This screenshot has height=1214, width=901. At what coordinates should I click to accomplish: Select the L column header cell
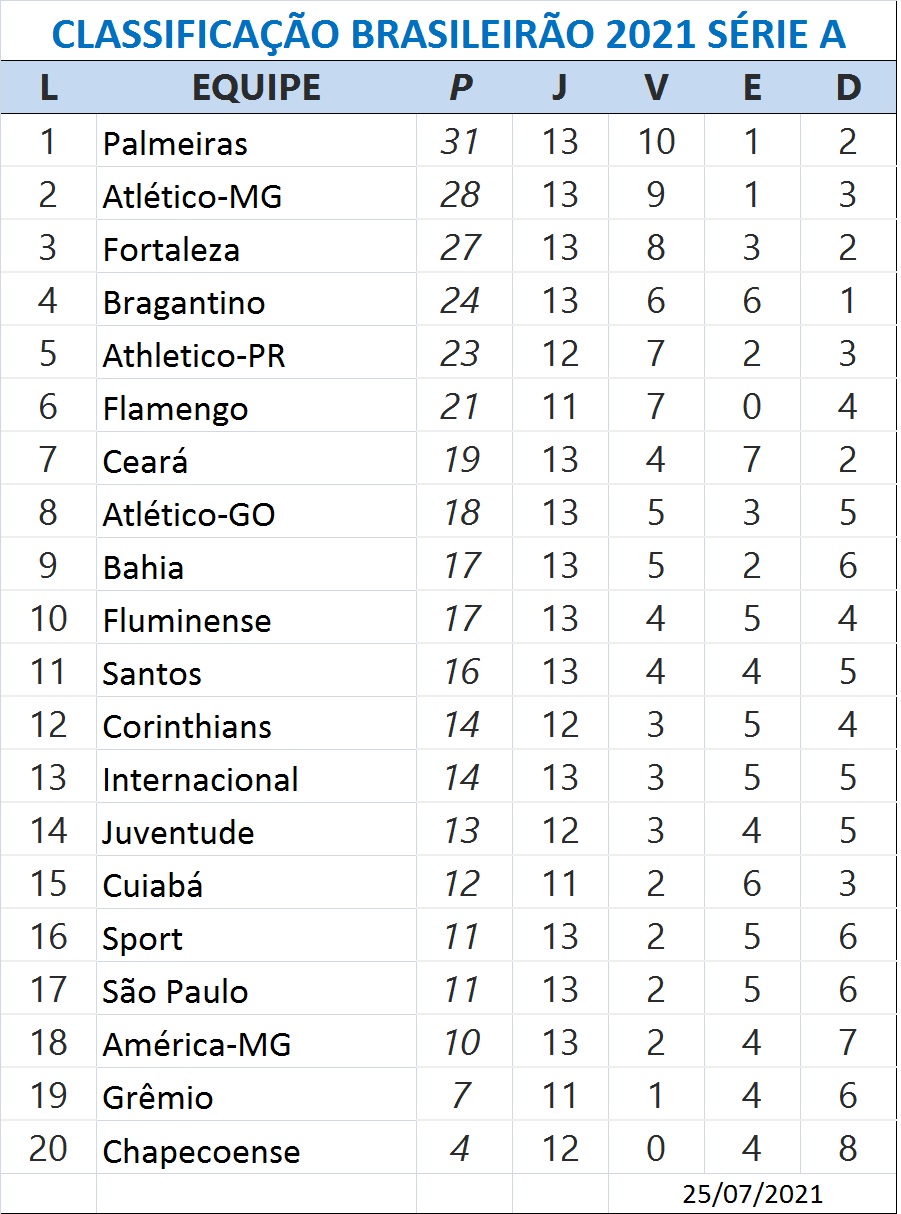click(48, 88)
